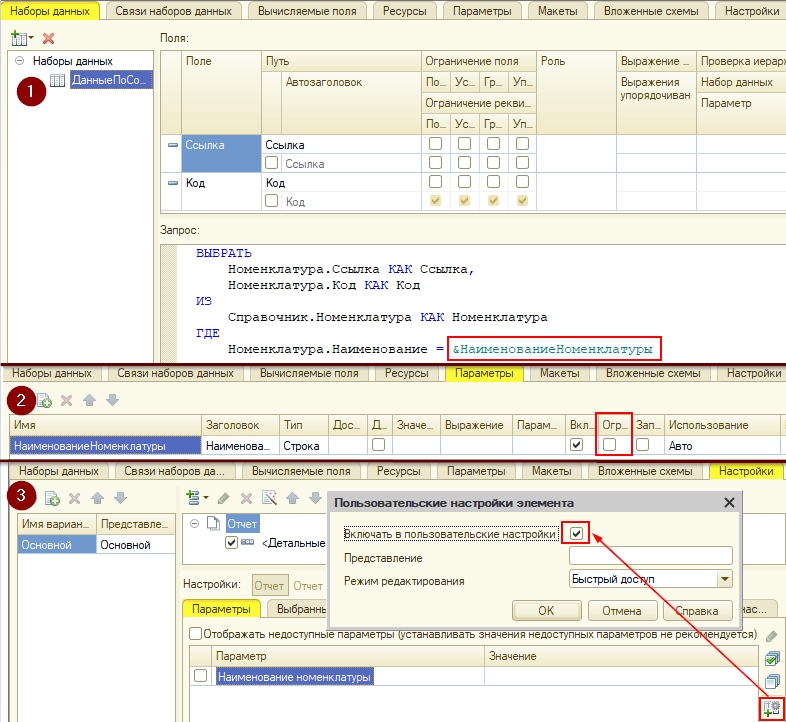Screen dimensions: 786x722
Task: Click move up arrow above Имя вариан... list
Action: [x=98, y=498]
